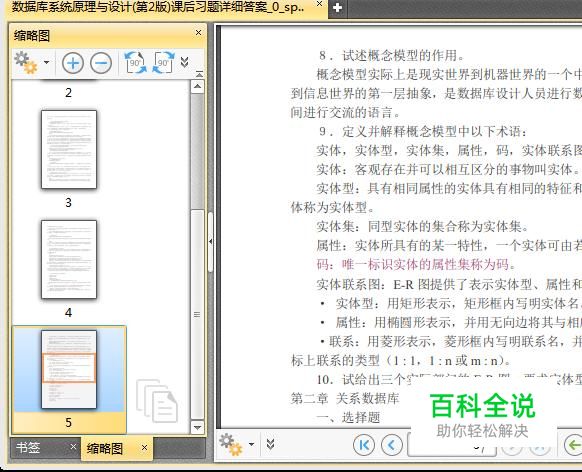Switch to the 书签 bookmarks tab
The image size is (582, 472).
(x=28, y=448)
